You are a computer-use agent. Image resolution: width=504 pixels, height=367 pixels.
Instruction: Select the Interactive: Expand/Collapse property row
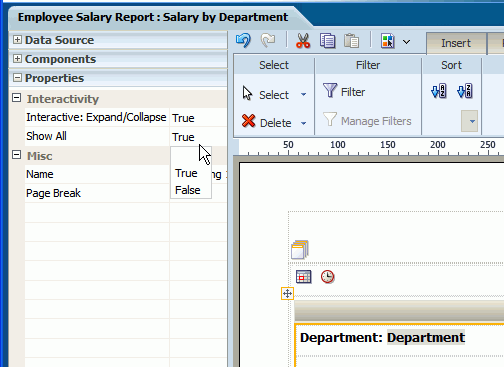click(x=126, y=117)
